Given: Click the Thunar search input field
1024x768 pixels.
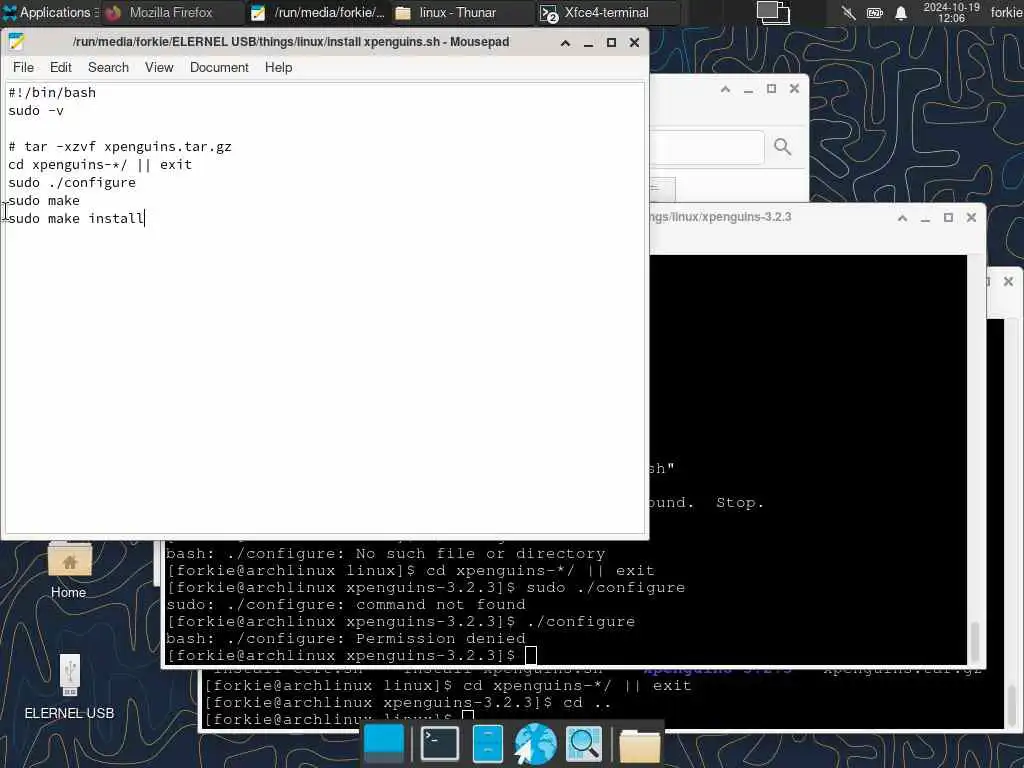Looking at the screenshot, I should [707, 148].
